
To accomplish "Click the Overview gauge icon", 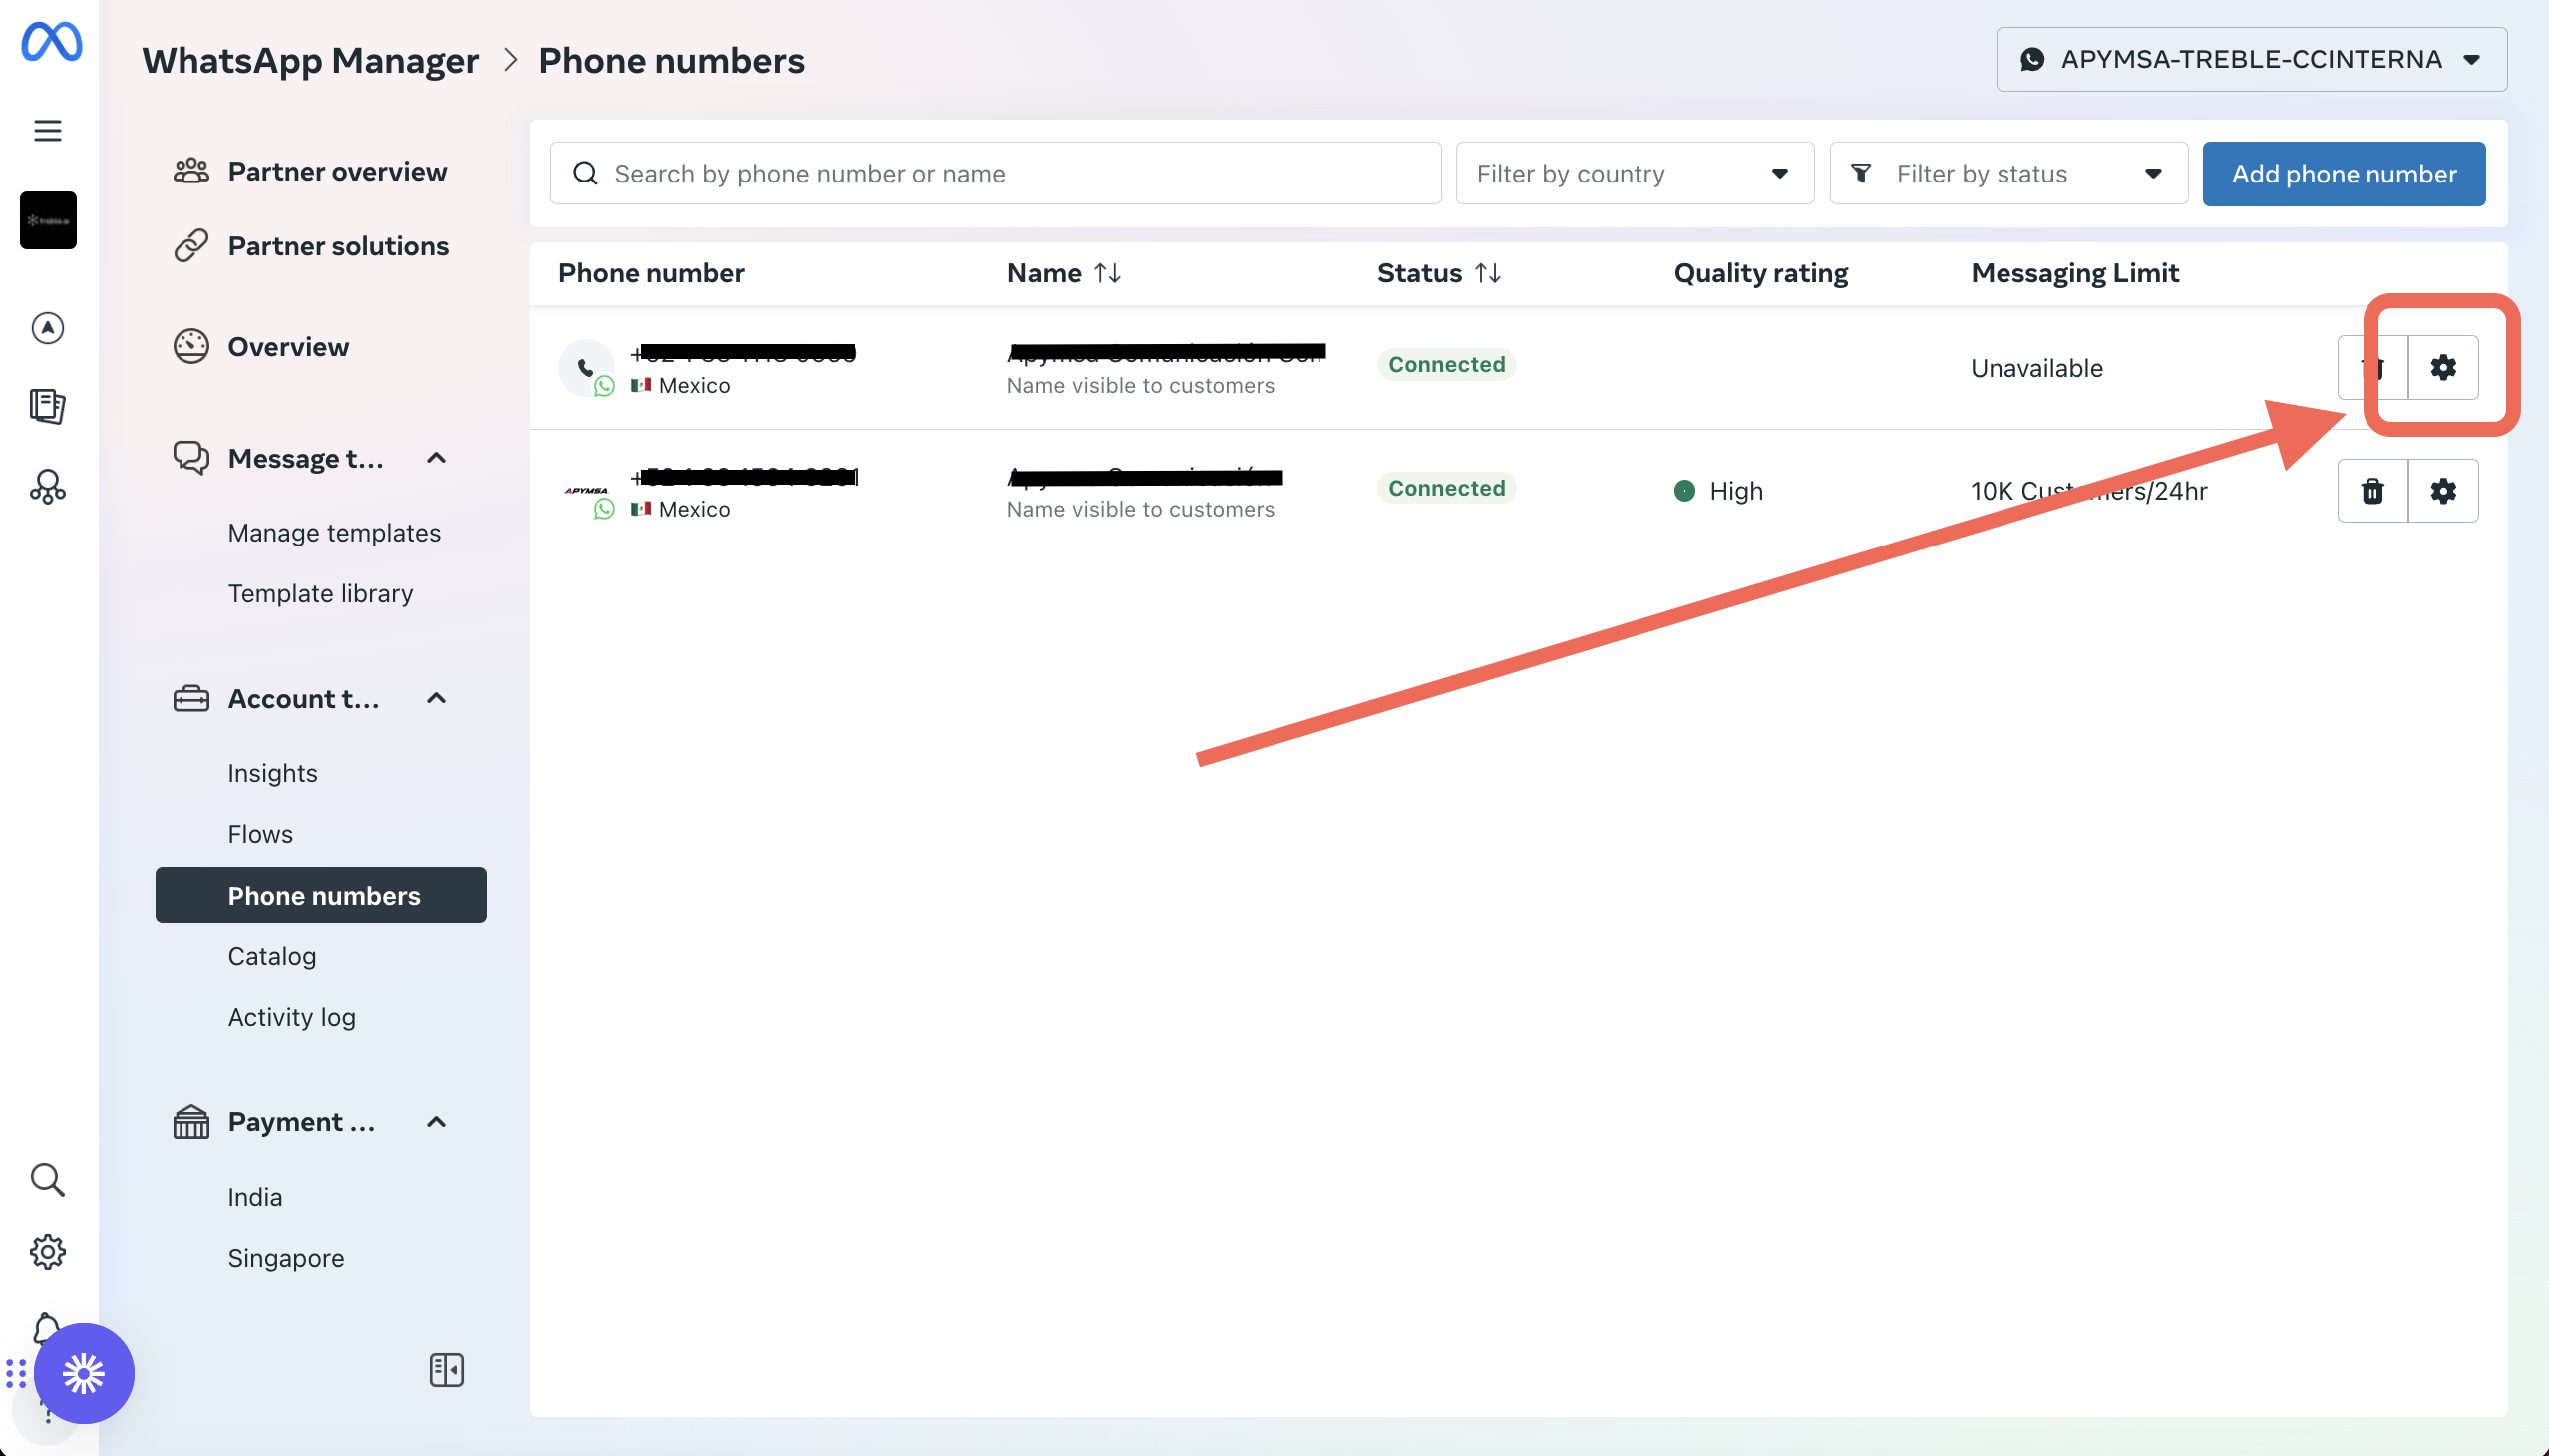I will click(x=191, y=347).
